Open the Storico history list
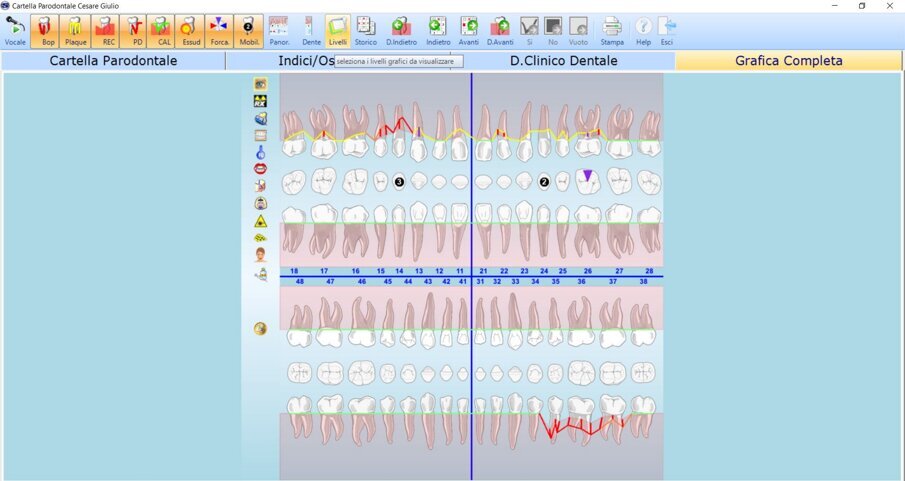This screenshot has height=481, width=905. click(x=366, y=30)
